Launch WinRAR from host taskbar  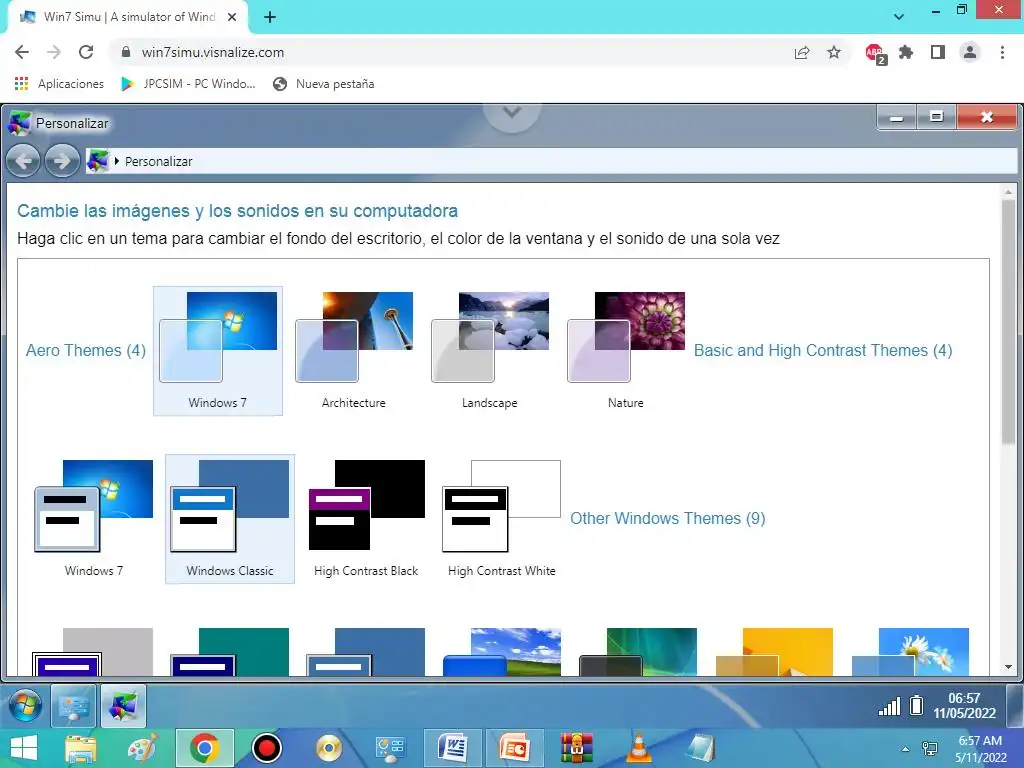pyautogui.click(x=577, y=748)
